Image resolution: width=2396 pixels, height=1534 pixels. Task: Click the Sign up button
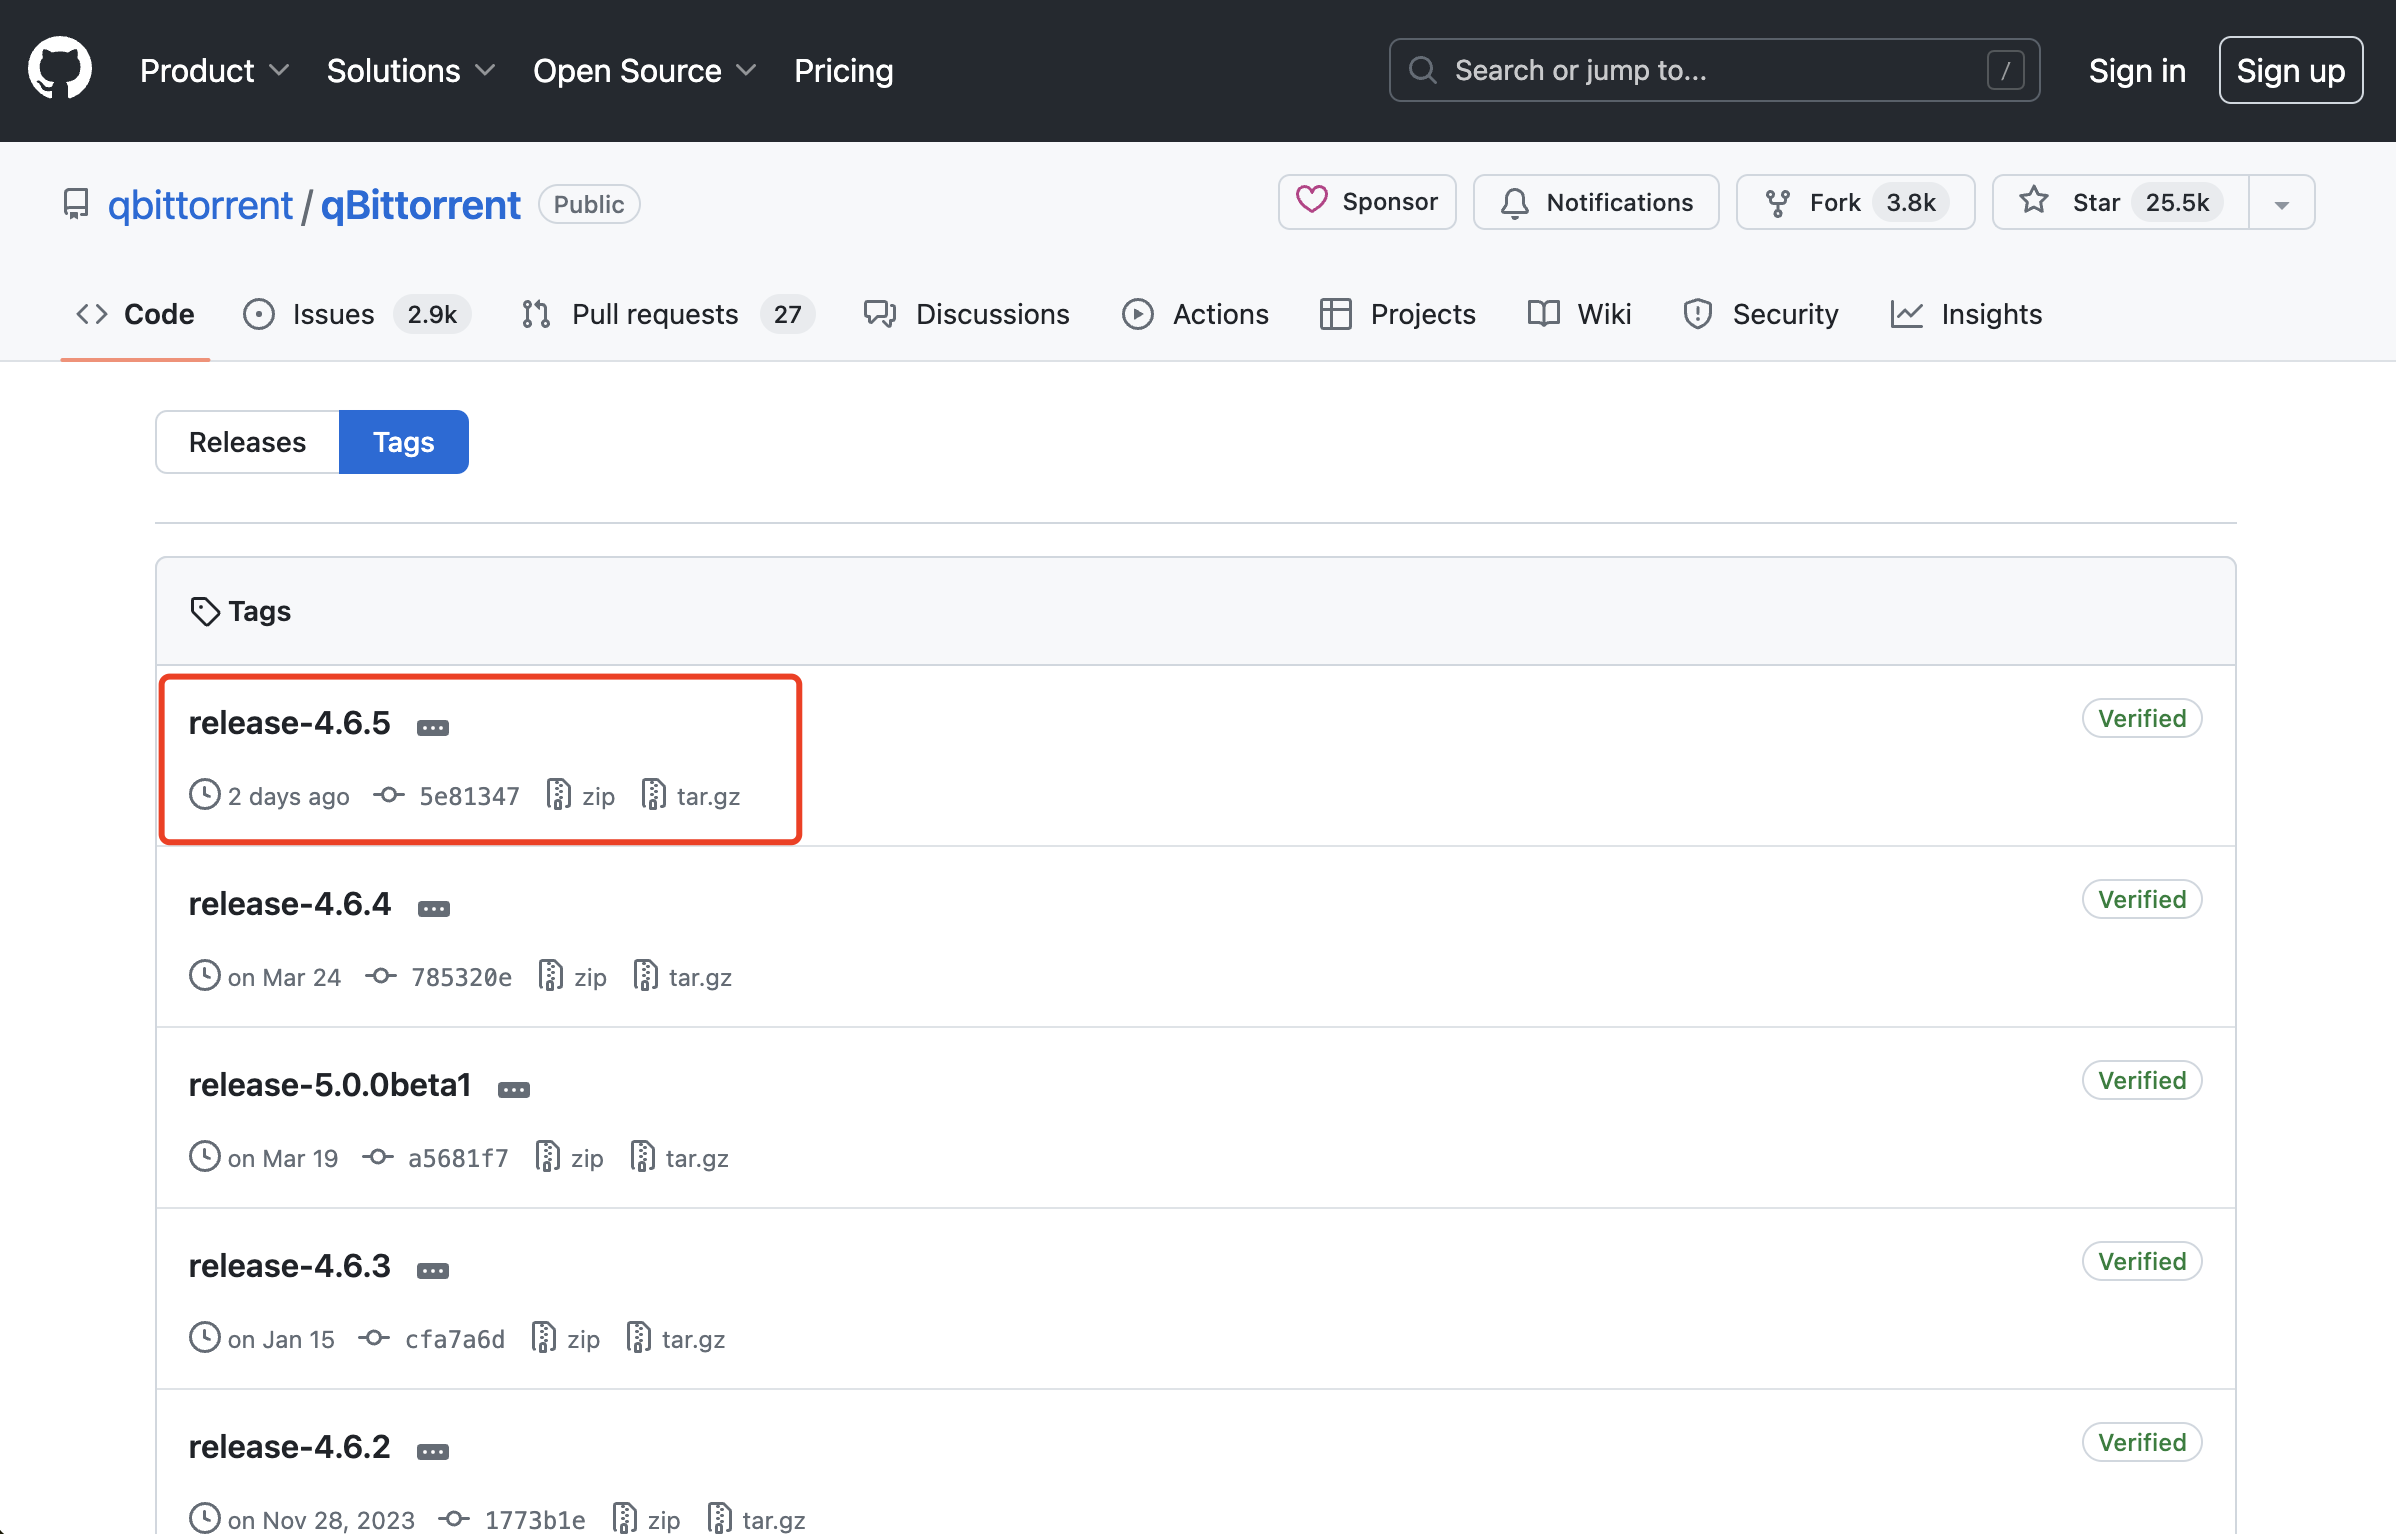[2291, 70]
